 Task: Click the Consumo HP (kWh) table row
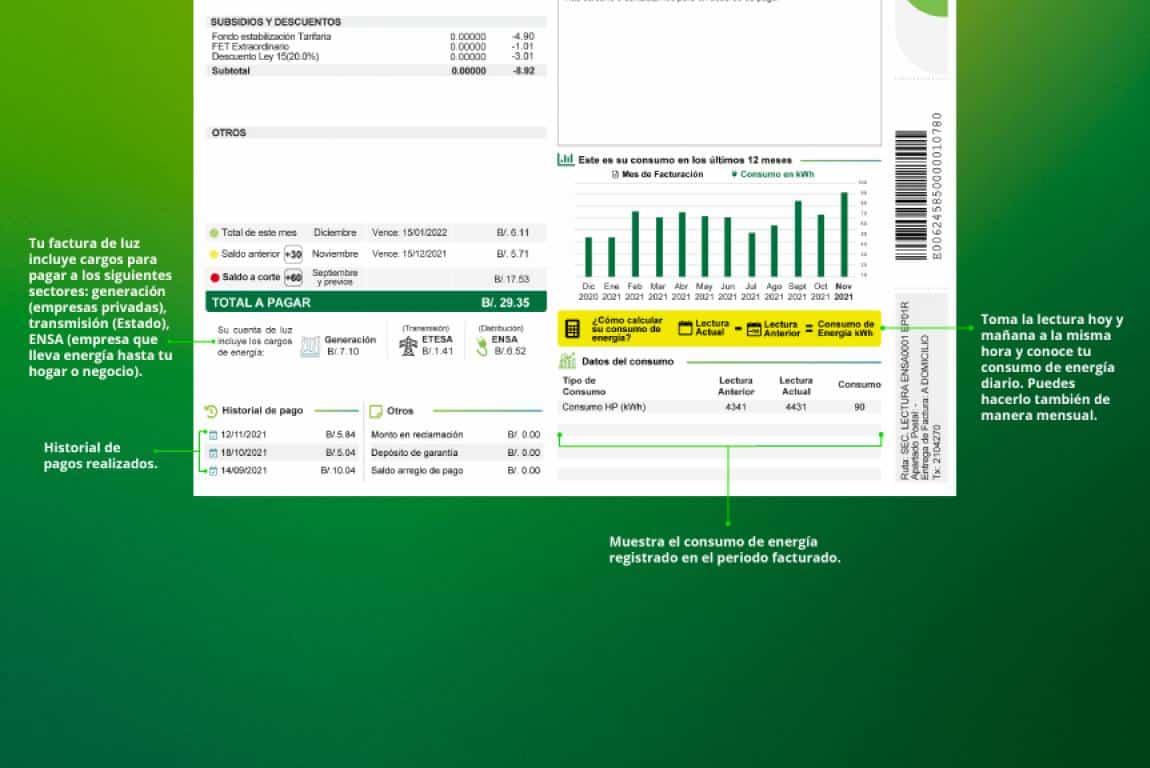[720, 407]
